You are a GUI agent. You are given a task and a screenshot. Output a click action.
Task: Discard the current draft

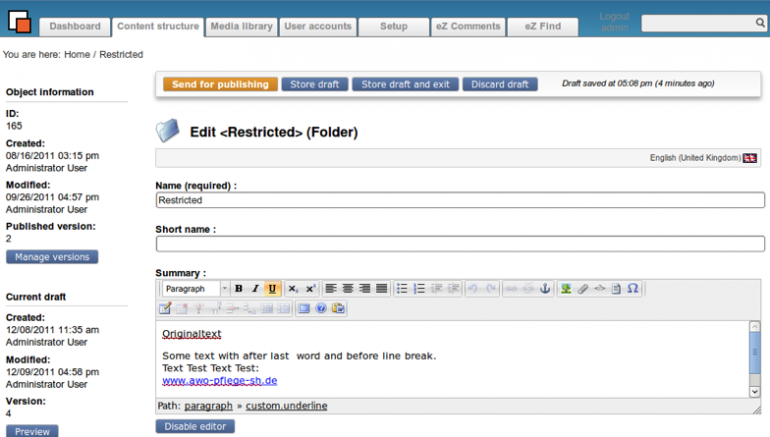point(500,84)
